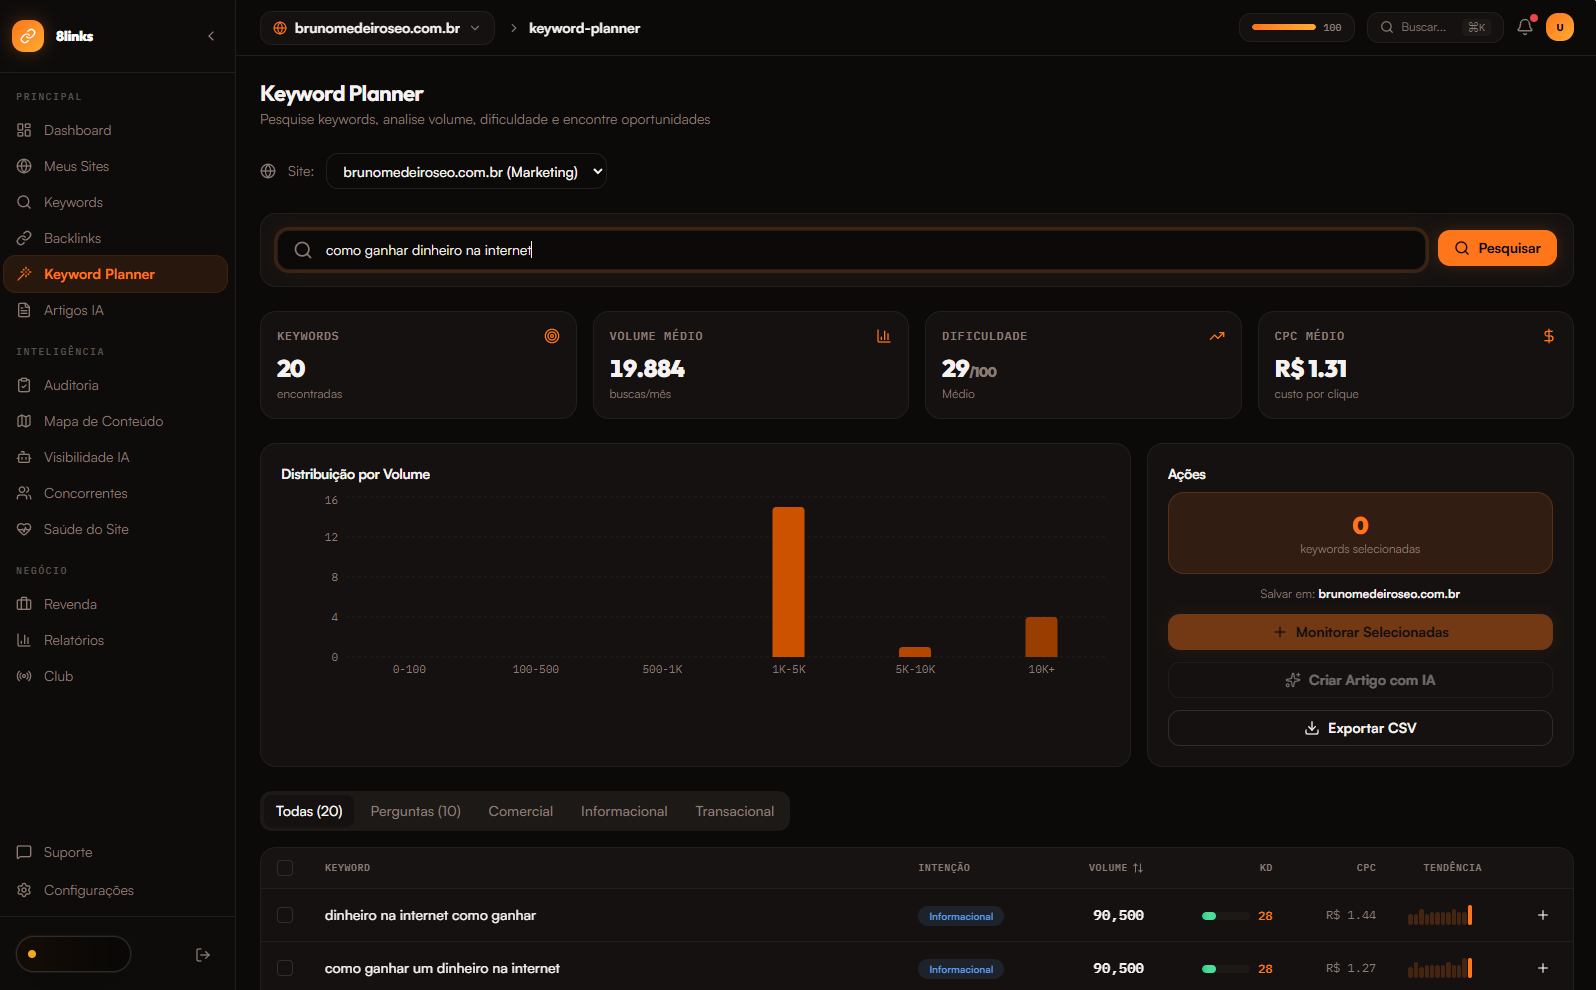The height and width of the screenshot is (990, 1596).
Task: Check the 'dinheiro na internet como ganhar' row checkbox
Action: point(285,915)
